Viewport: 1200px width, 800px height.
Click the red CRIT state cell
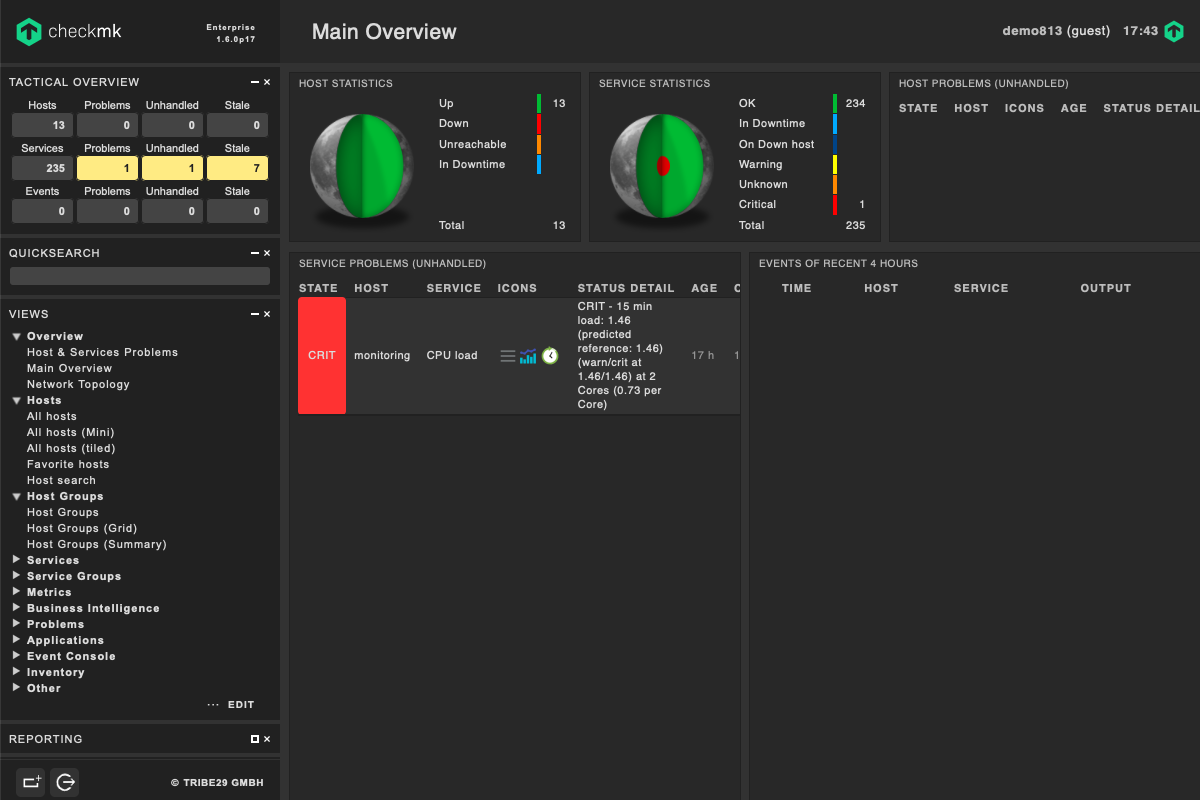pyautogui.click(x=322, y=356)
